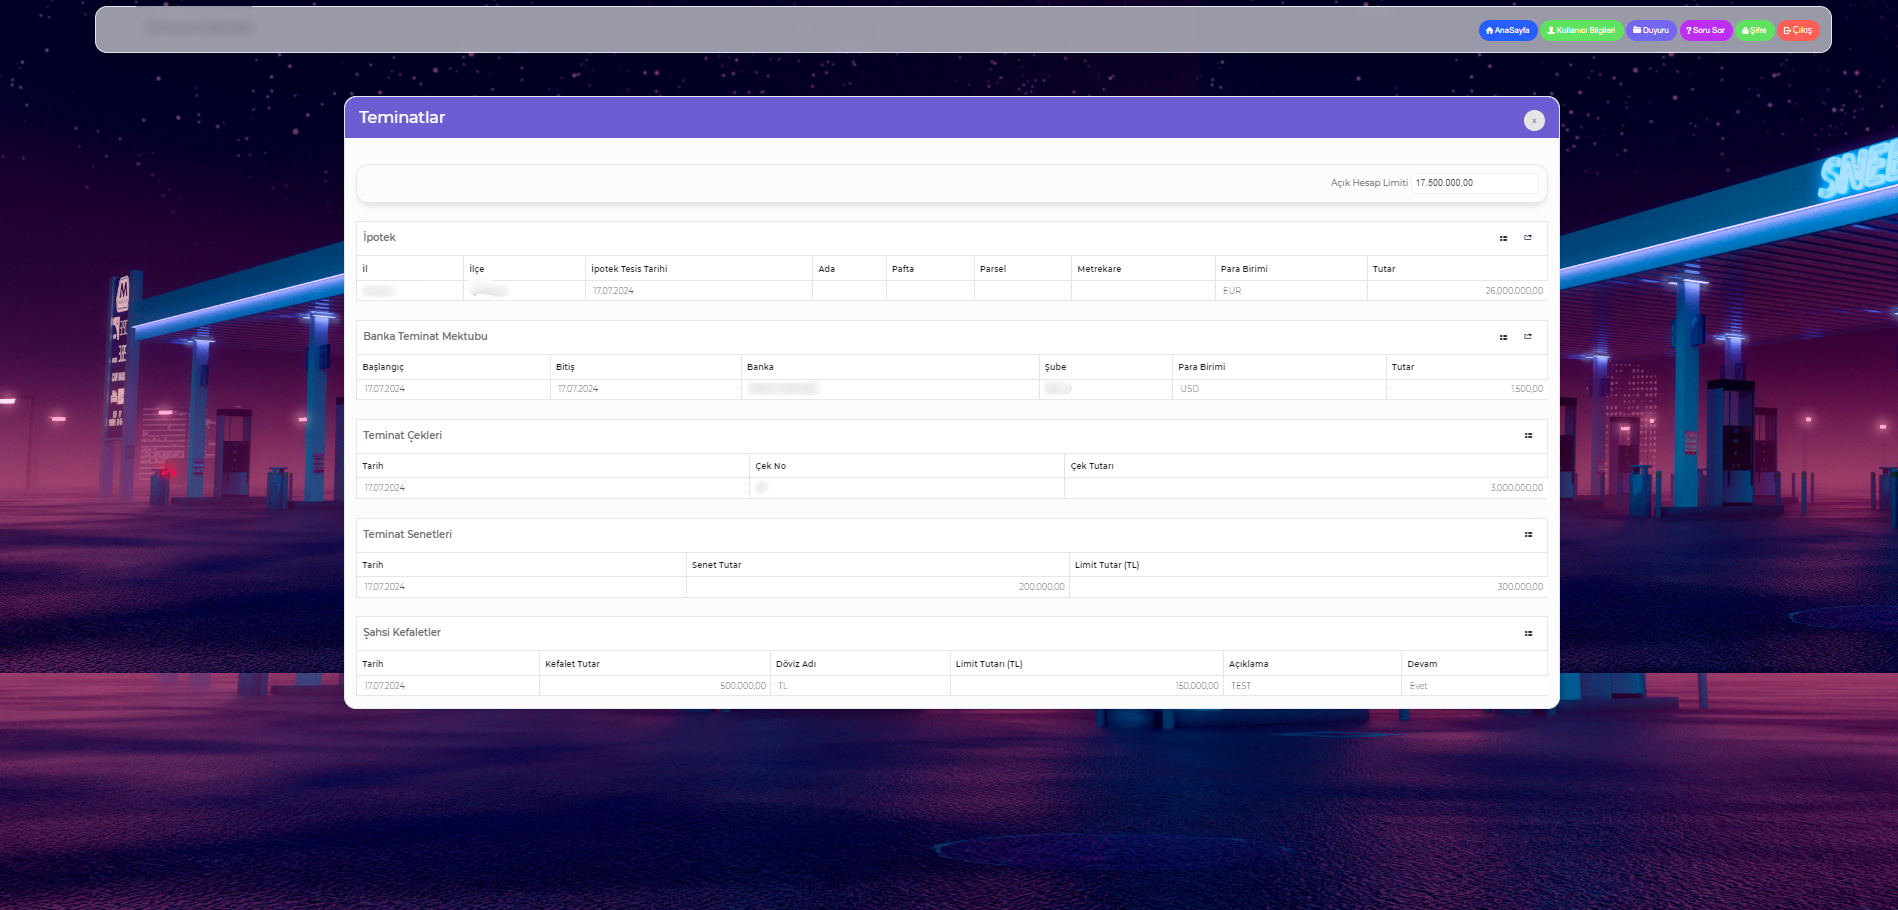Click the Çek Tutarı column header
Viewport: 1898px width, 910px height.
tap(1092, 466)
